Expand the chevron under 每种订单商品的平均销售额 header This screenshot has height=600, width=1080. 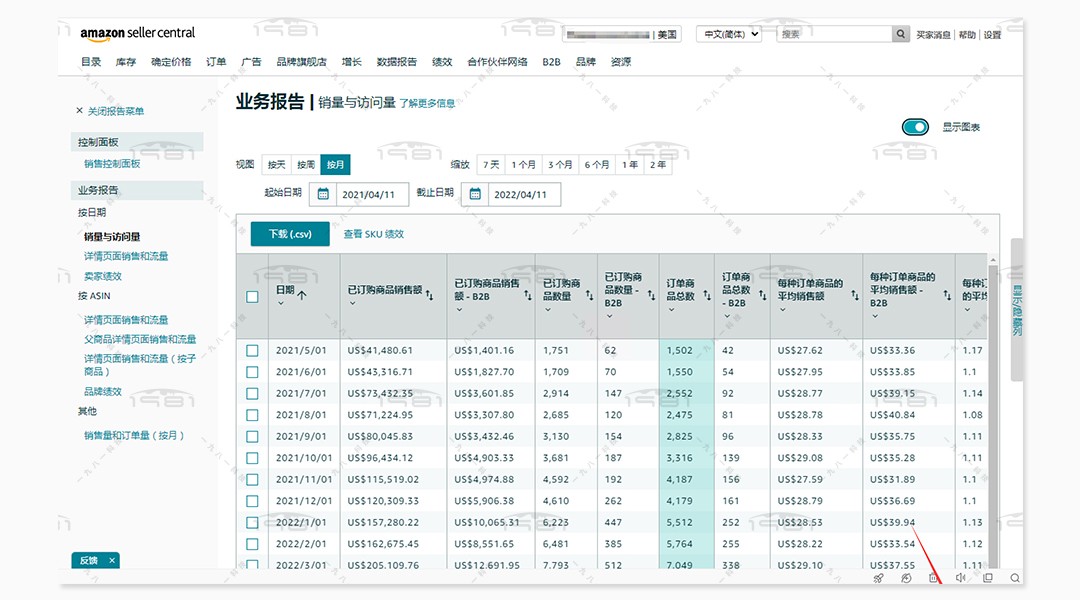782,309
